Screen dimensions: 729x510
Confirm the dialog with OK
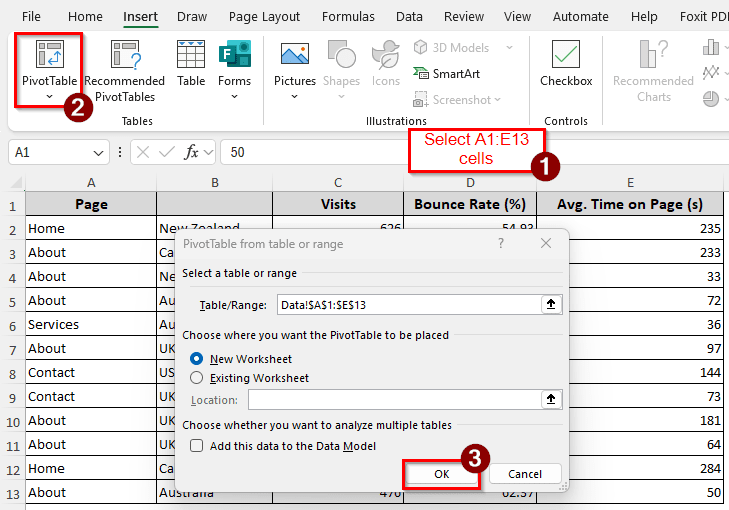point(441,474)
